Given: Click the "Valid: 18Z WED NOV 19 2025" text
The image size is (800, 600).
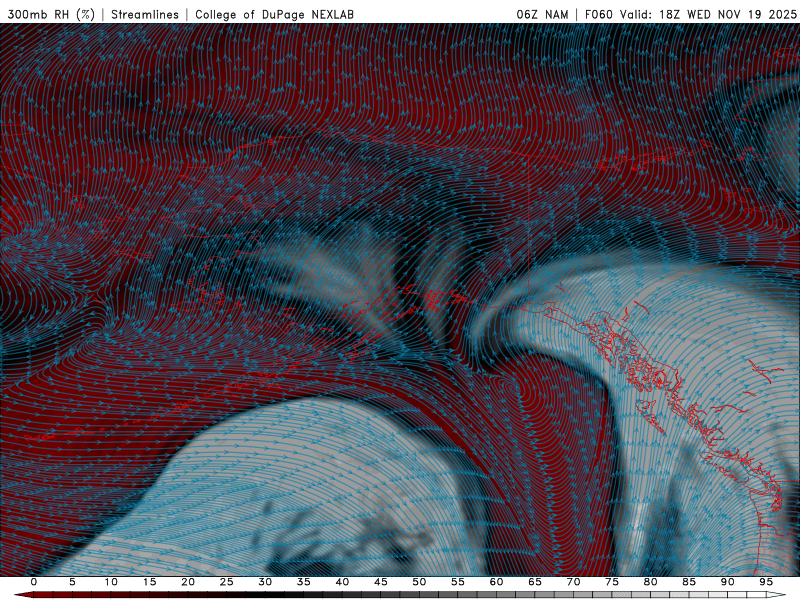Looking at the screenshot, I should point(708,14).
